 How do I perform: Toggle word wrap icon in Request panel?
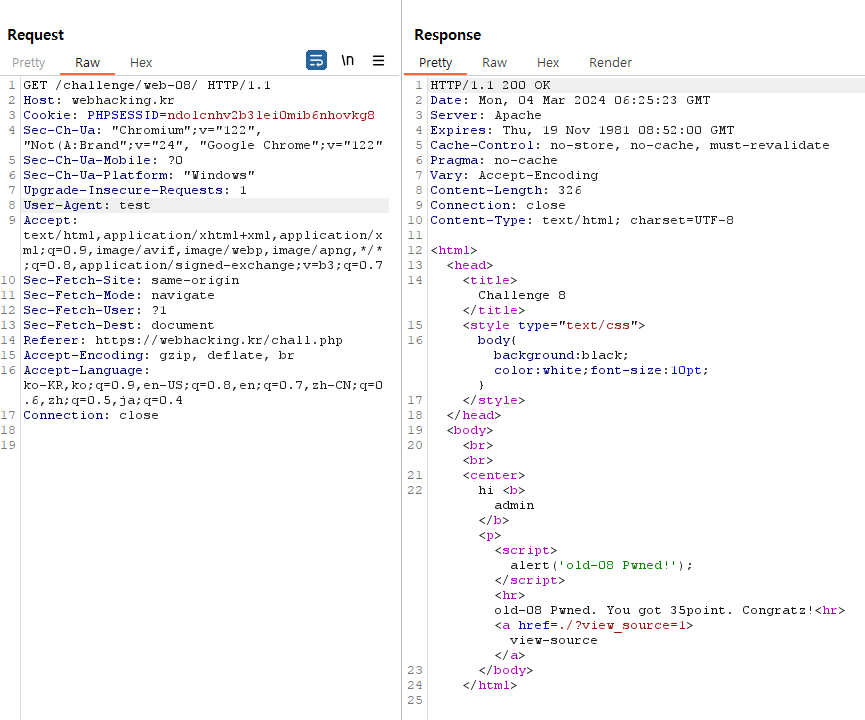tap(316, 60)
